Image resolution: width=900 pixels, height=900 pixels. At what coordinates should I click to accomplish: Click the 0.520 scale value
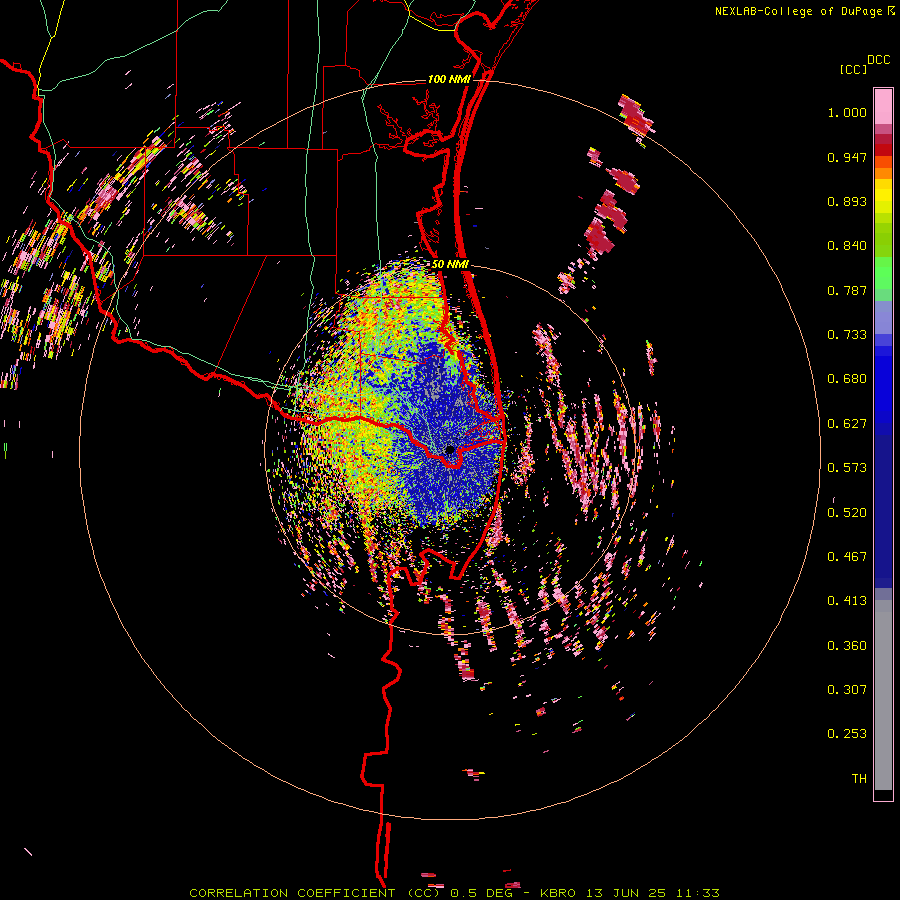(x=847, y=513)
